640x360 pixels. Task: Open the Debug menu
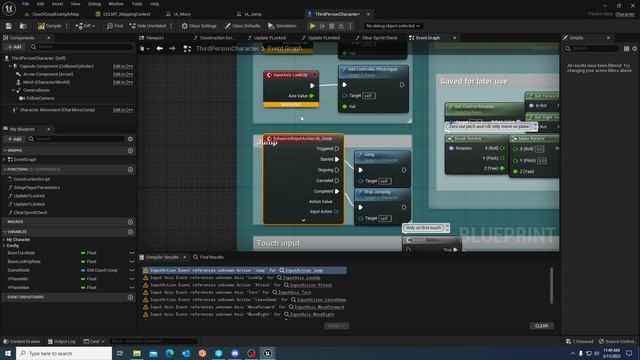click(94, 4)
